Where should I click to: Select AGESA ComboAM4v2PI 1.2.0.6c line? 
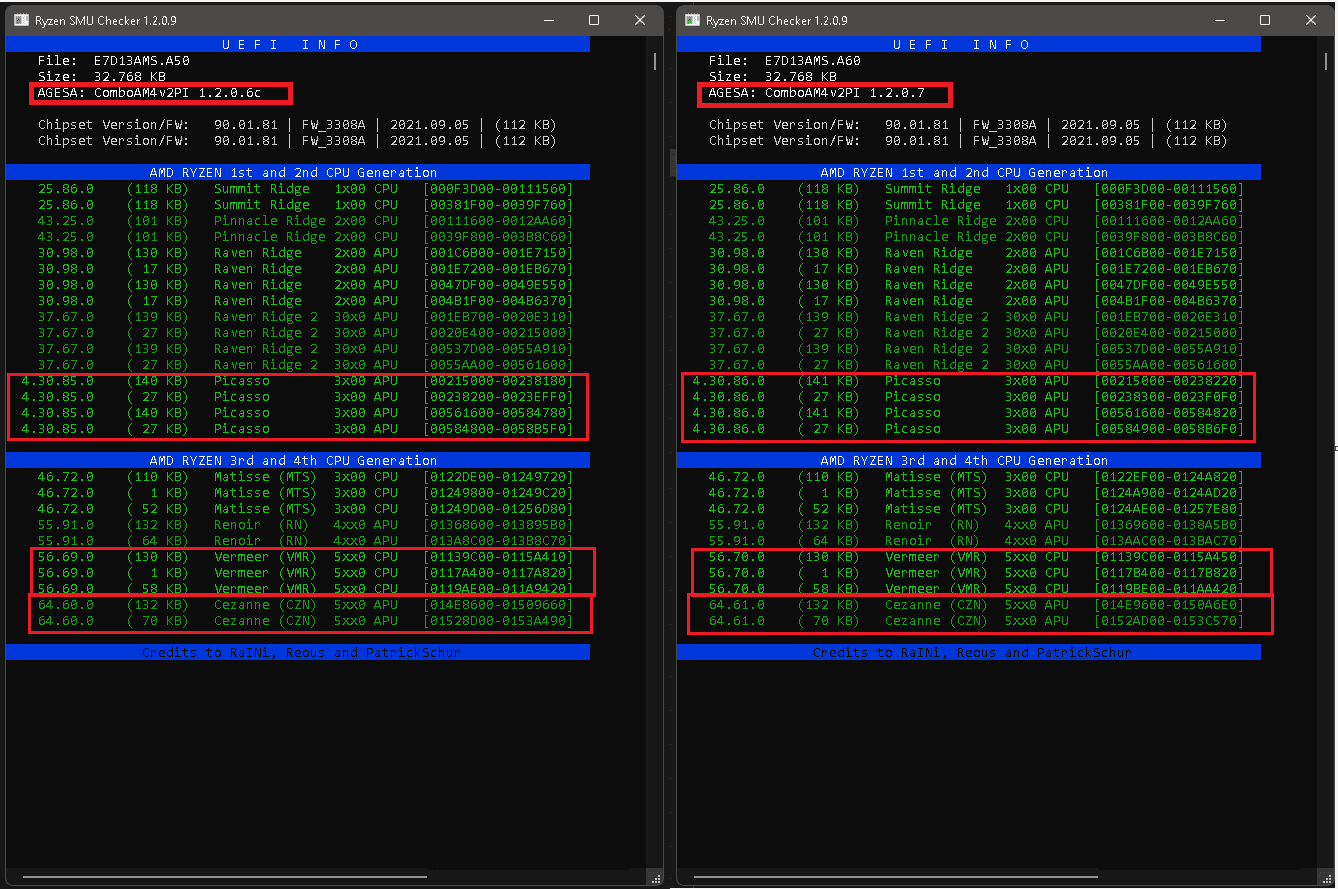tap(150, 93)
